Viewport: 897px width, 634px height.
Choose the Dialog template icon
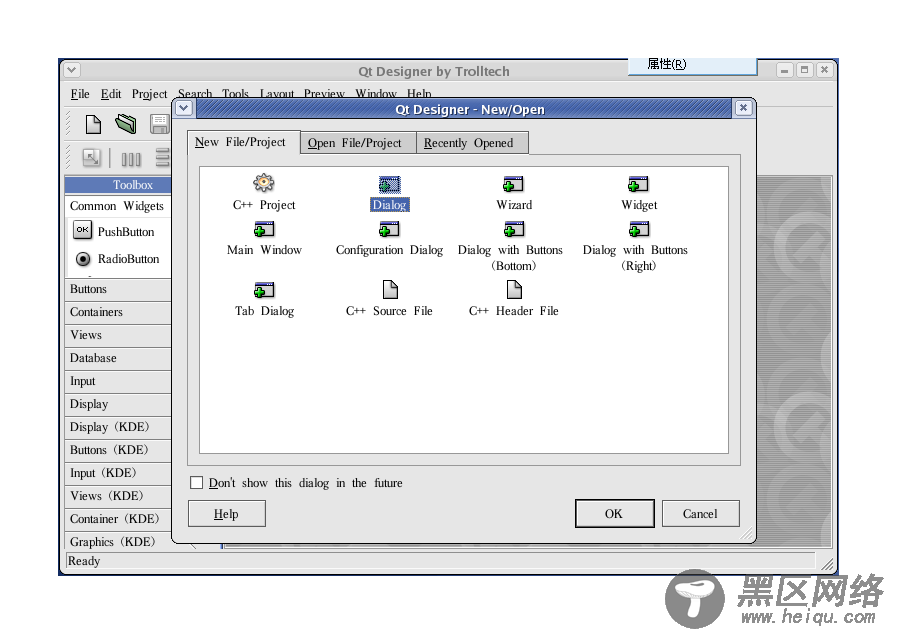390,184
